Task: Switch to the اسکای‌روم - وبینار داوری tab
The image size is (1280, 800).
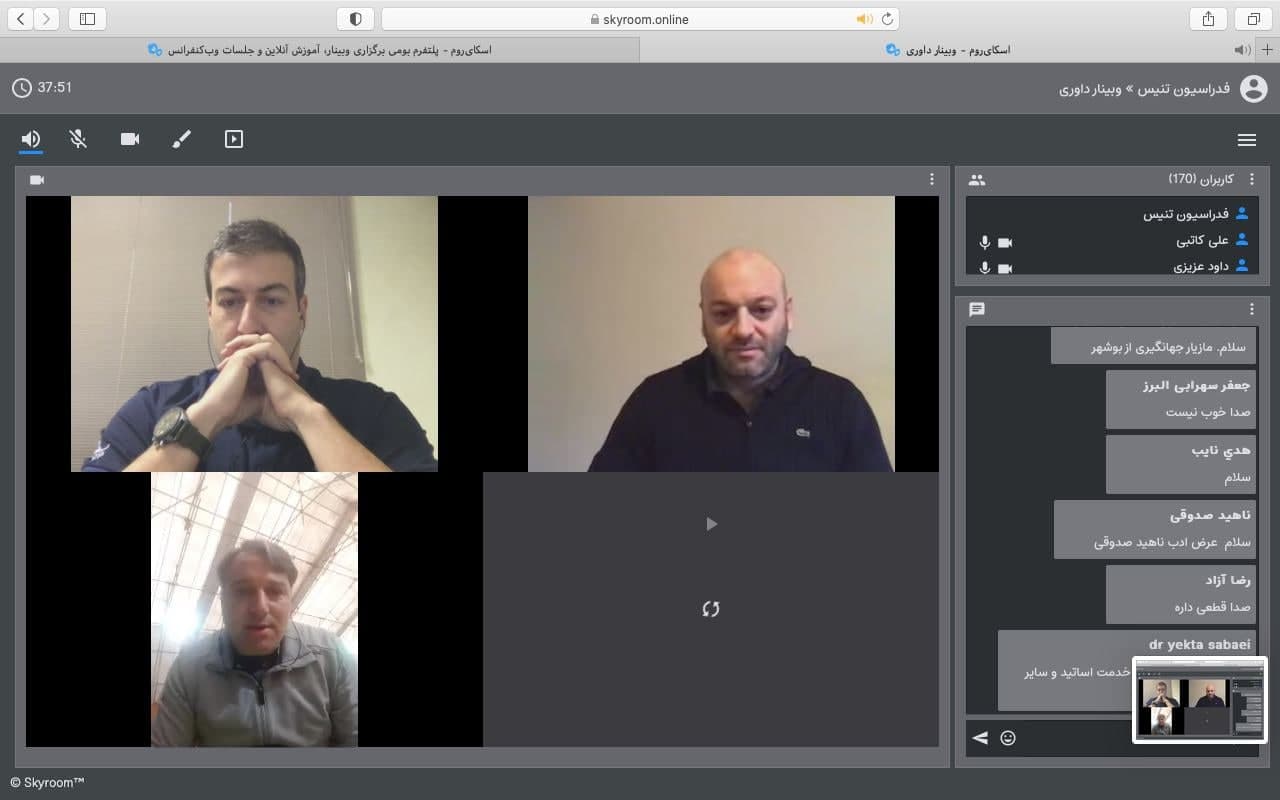Action: (x=947, y=50)
